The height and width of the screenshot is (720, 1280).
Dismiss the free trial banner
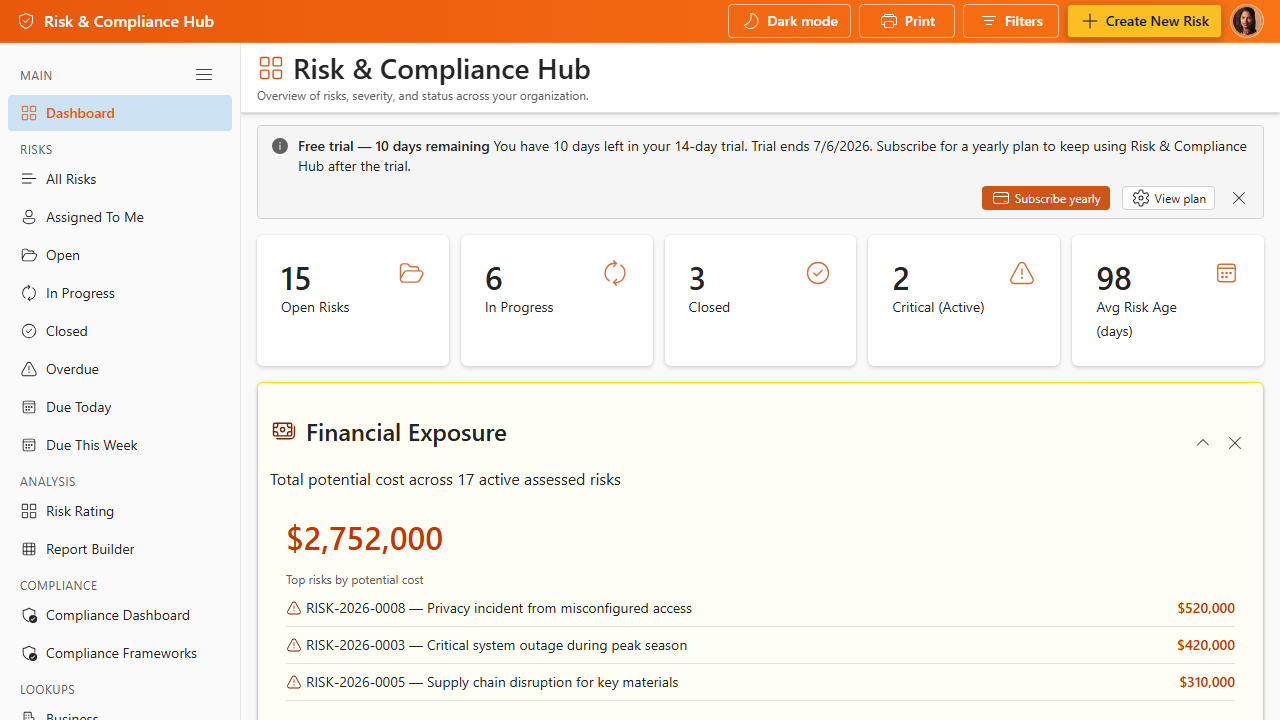[1239, 198]
